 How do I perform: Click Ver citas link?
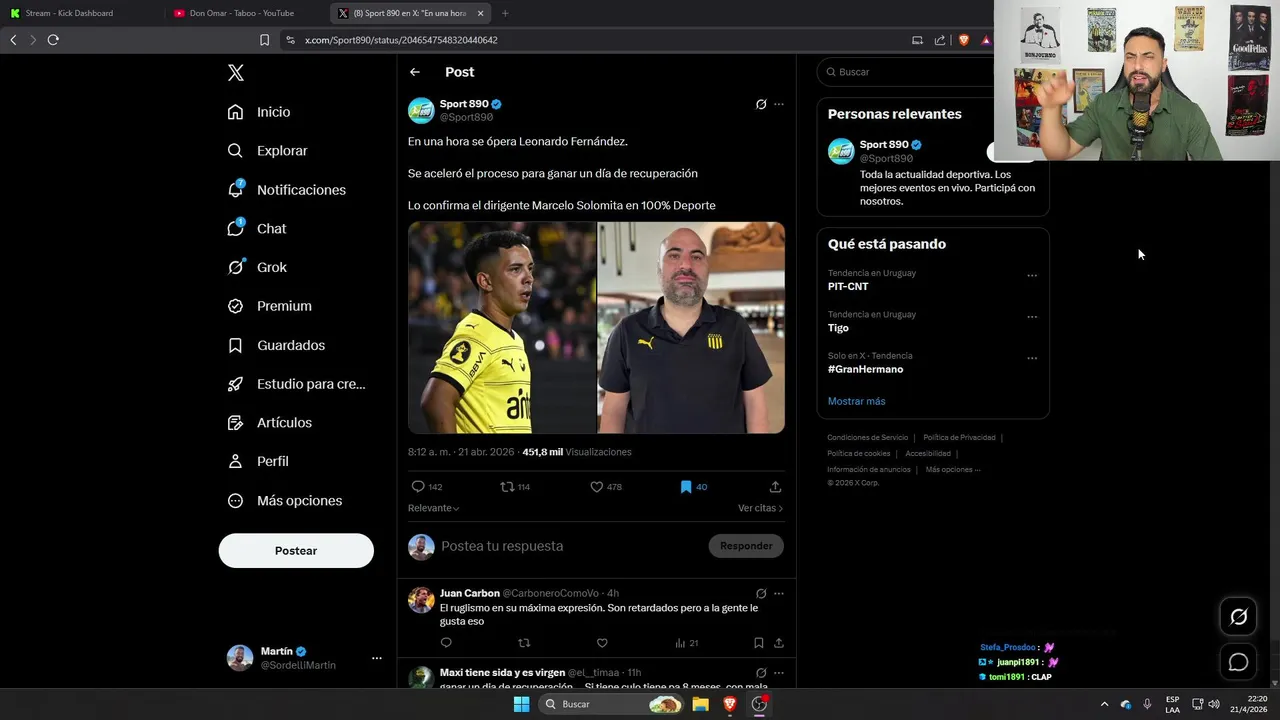tap(760, 508)
